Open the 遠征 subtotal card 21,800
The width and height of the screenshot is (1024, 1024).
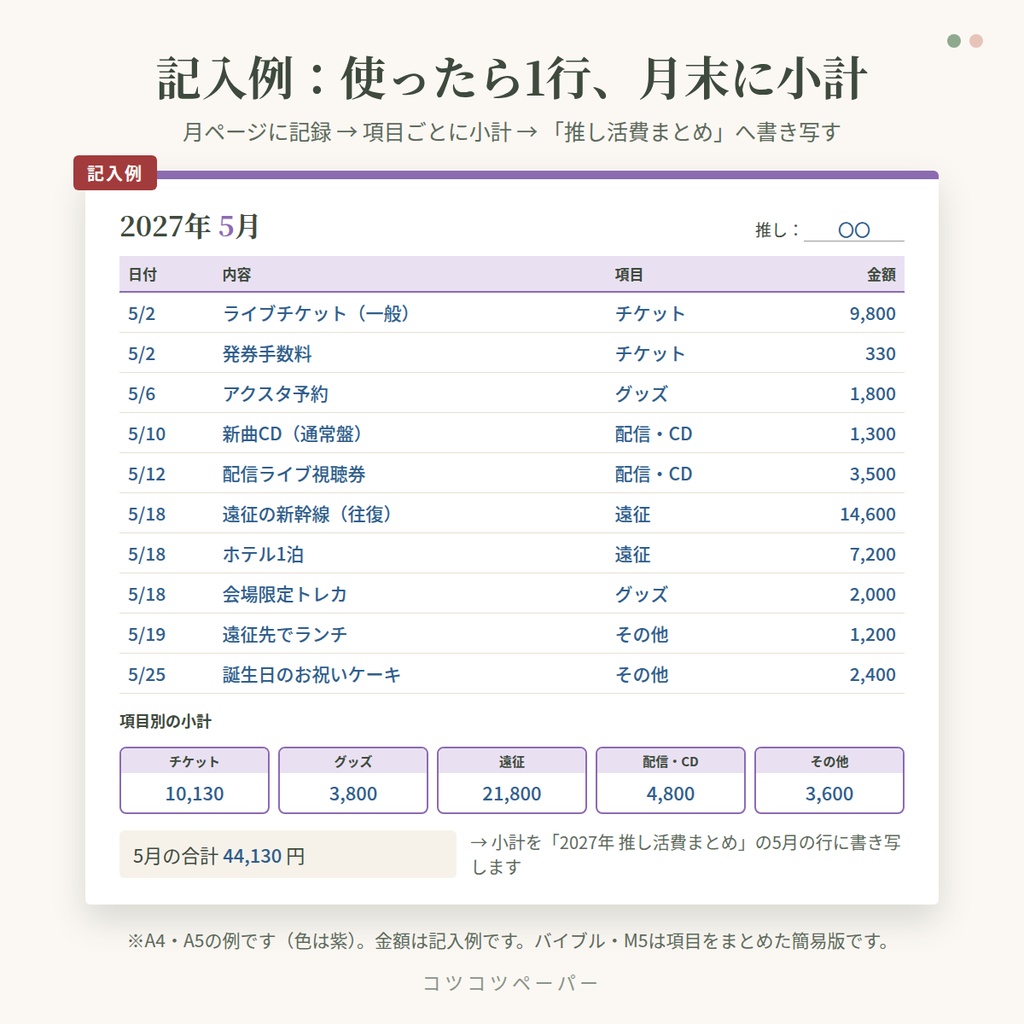pos(512,780)
